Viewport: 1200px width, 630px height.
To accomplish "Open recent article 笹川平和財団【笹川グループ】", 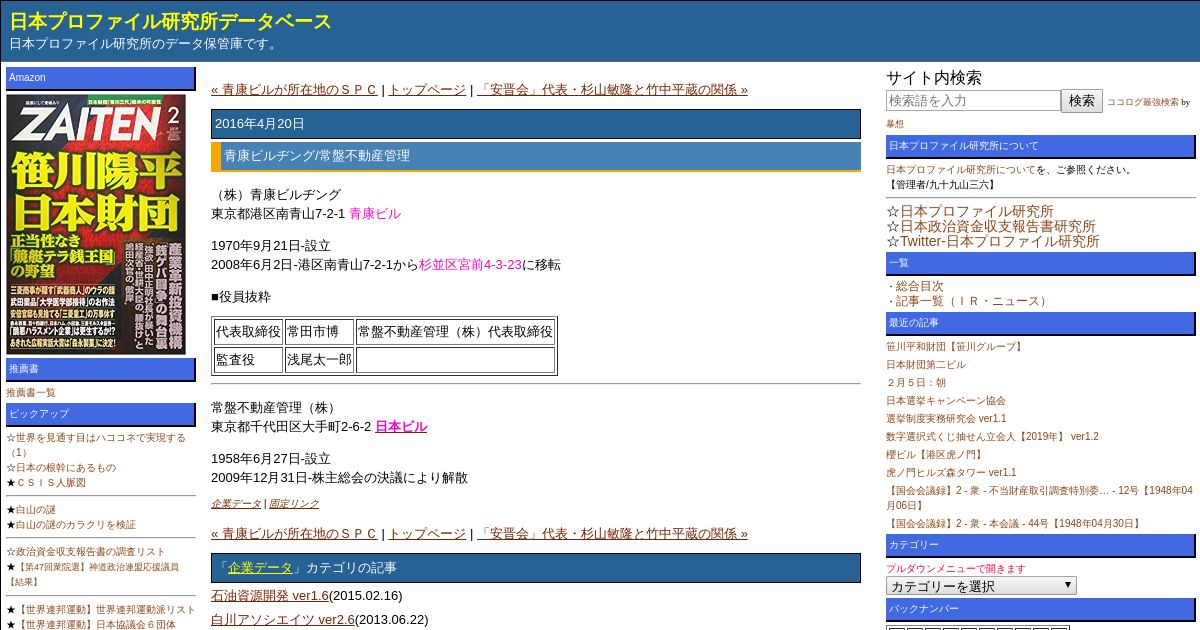I will 956,346.
